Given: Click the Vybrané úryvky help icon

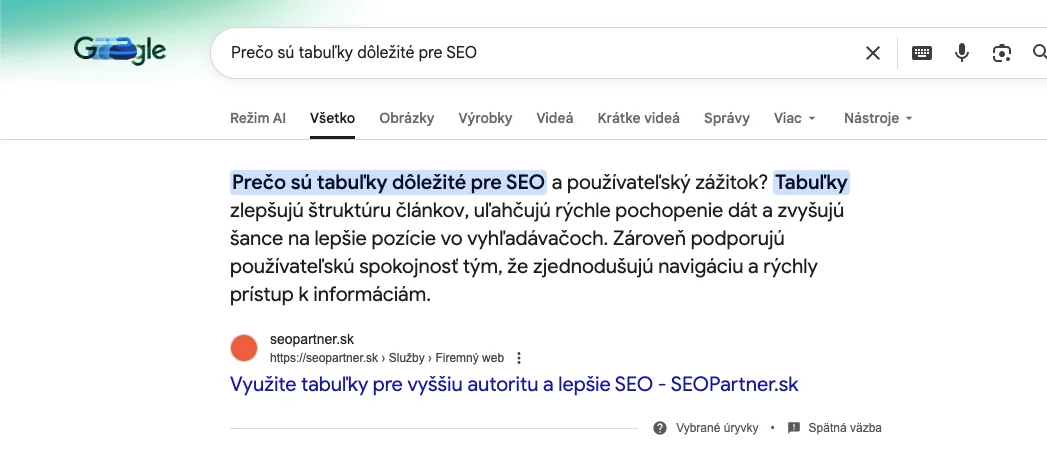Looking at the screenshot, I should (x=660, y=428).
